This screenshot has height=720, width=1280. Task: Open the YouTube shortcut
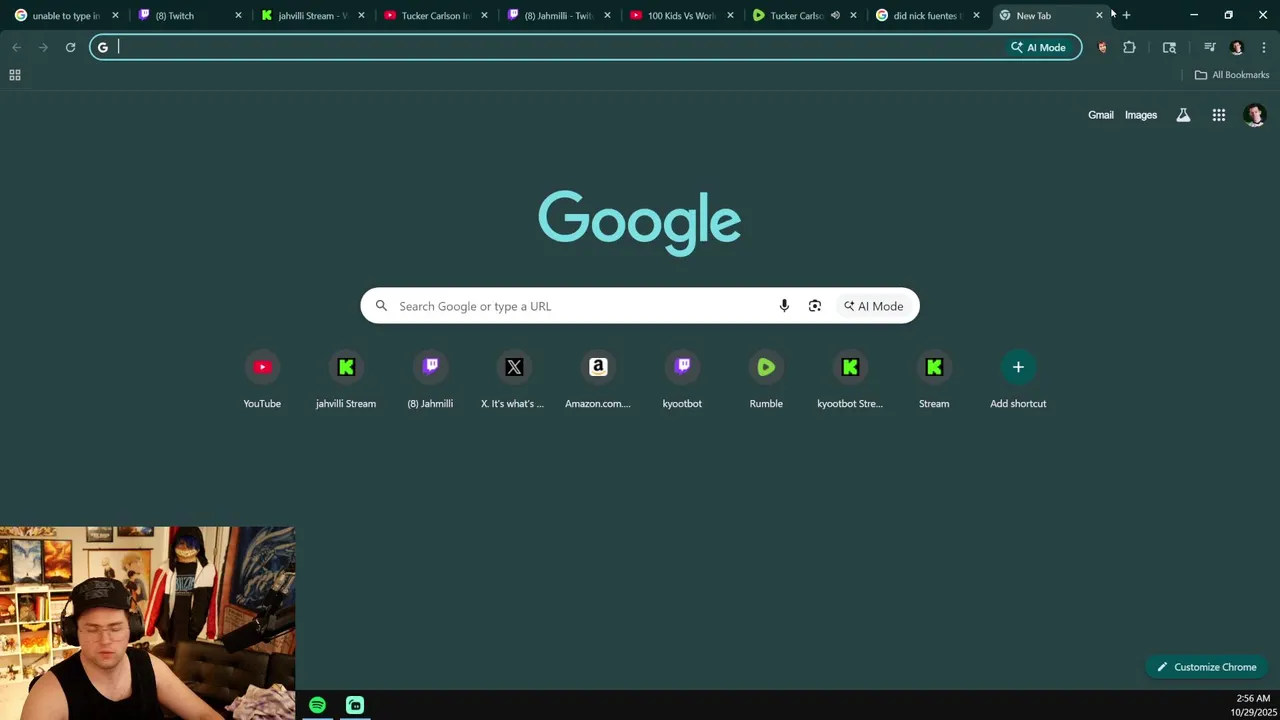coord(262,380)
